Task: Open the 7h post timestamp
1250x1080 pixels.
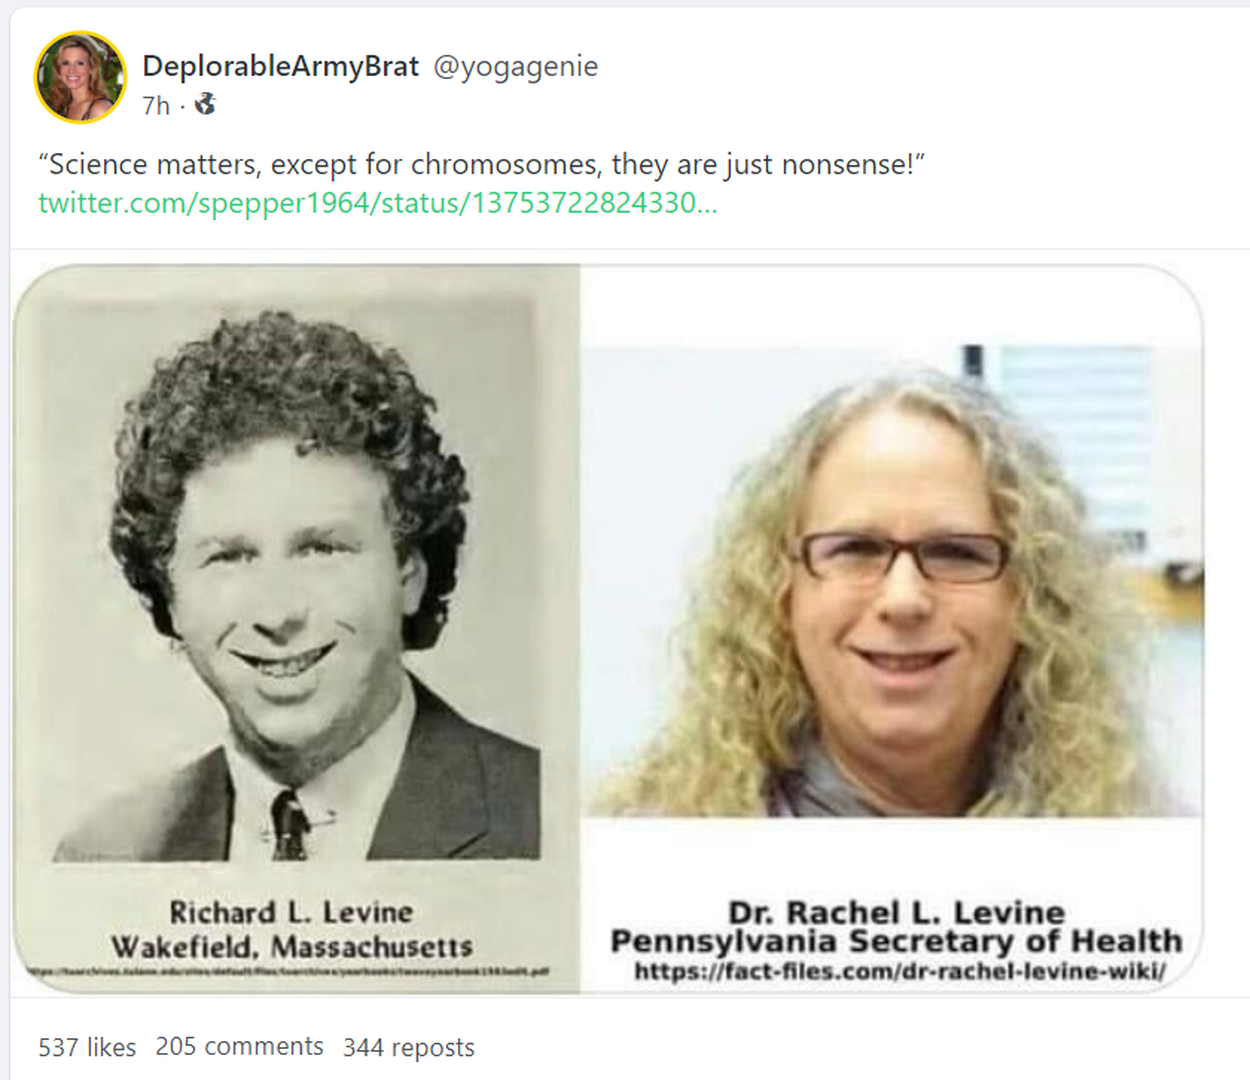Action: (156, 105)
